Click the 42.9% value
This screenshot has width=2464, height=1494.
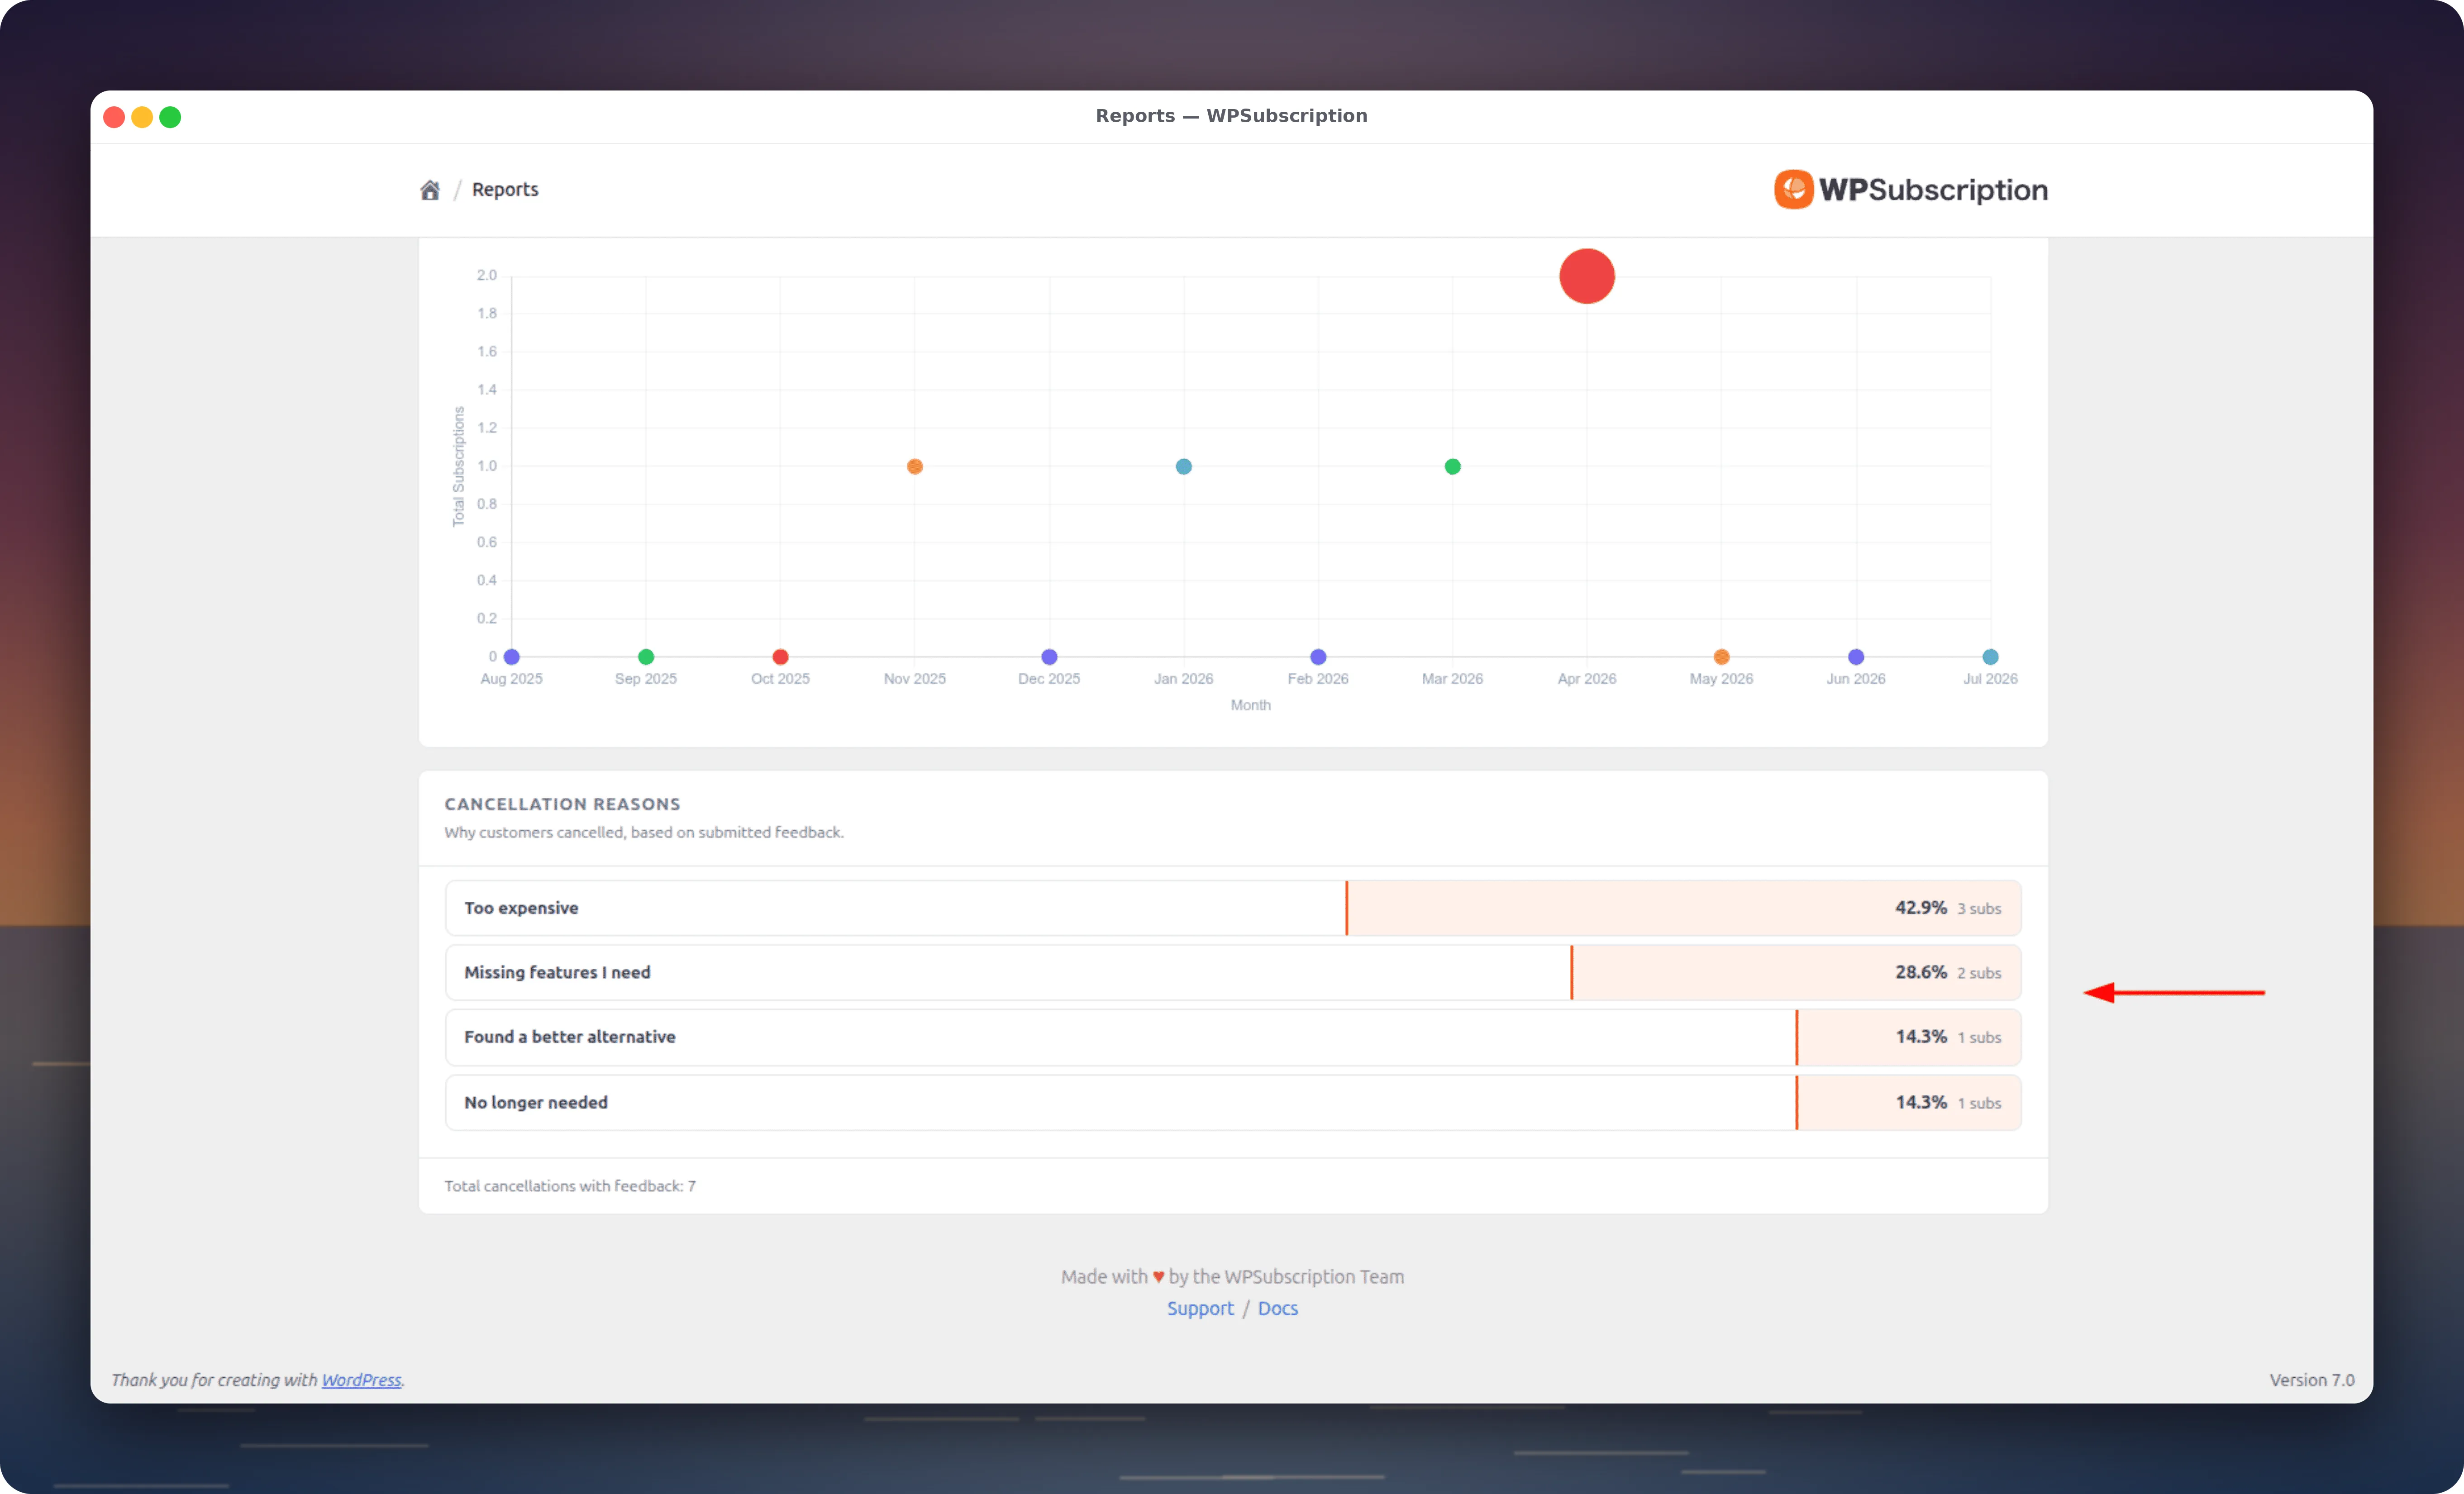point(1921,908)
